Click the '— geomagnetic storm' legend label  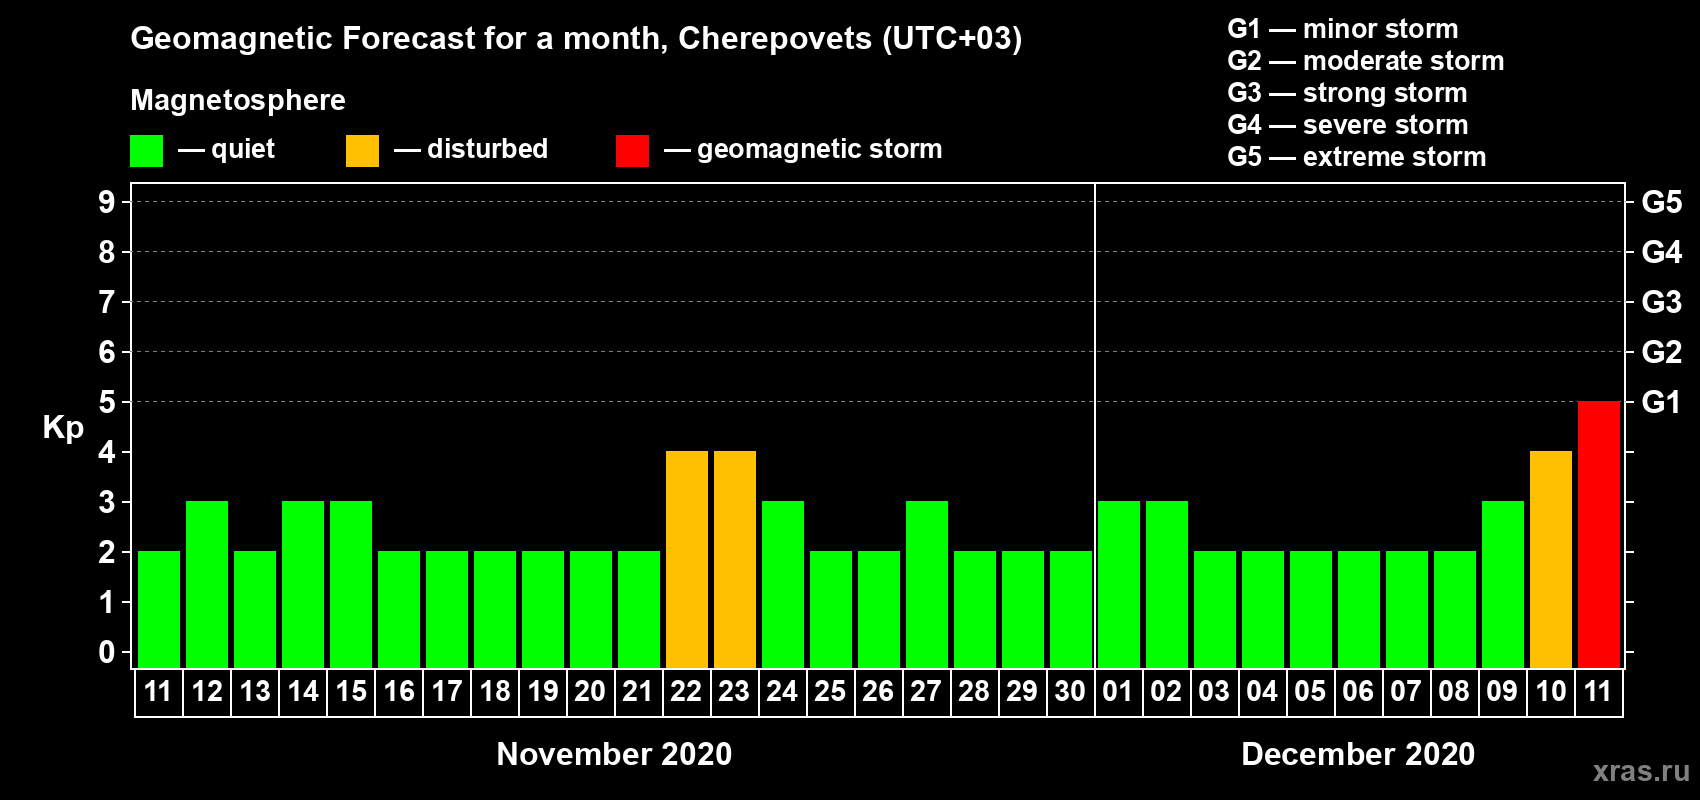(x=803, y=149)
